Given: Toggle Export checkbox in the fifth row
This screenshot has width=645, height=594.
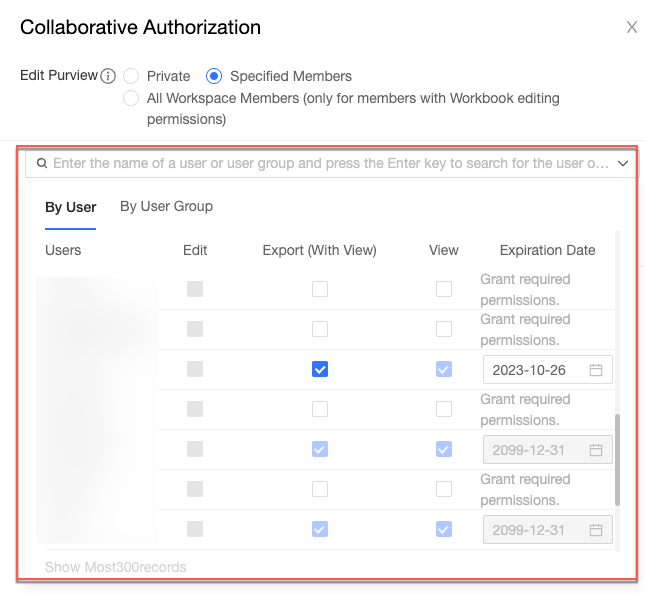Looking at the screenshot, I should point(320,449).
